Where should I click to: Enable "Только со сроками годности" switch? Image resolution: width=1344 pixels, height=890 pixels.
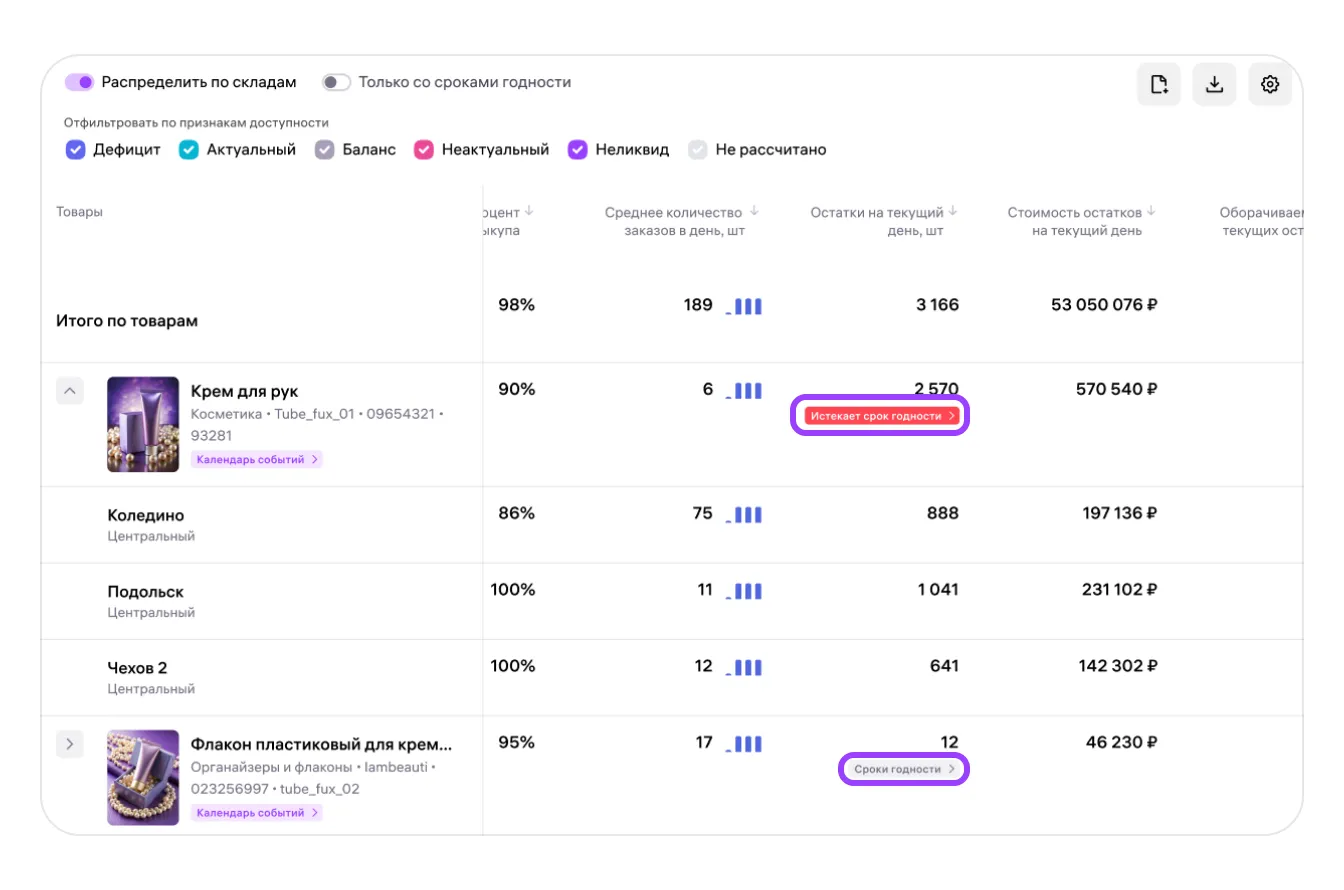pos(336,82)
